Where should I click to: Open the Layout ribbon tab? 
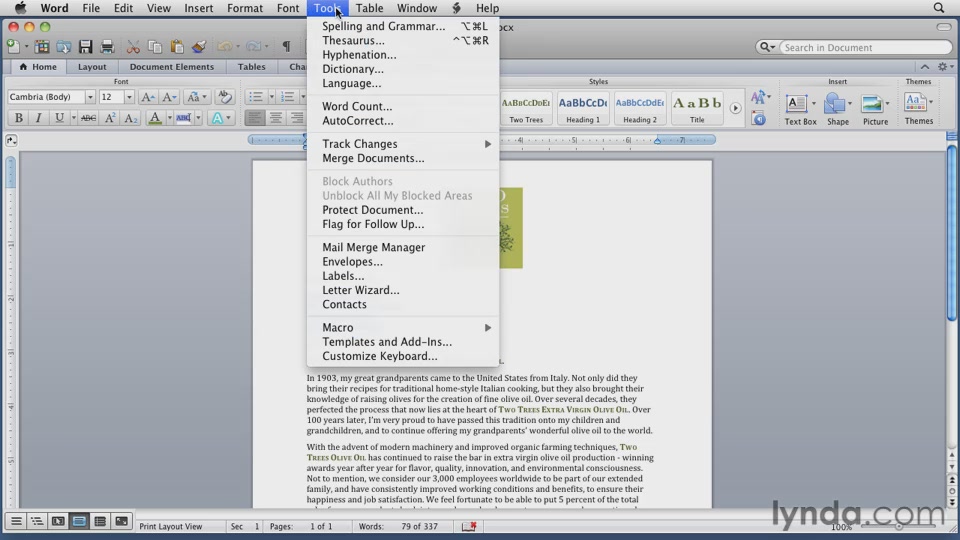92,67
